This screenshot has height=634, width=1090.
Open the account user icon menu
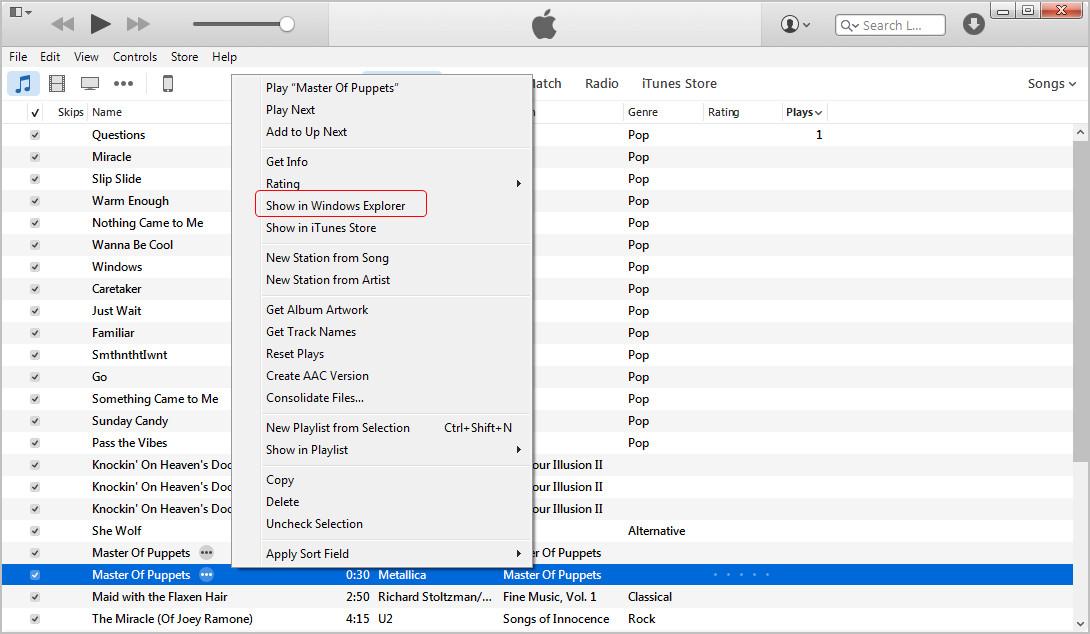point(795,24)
